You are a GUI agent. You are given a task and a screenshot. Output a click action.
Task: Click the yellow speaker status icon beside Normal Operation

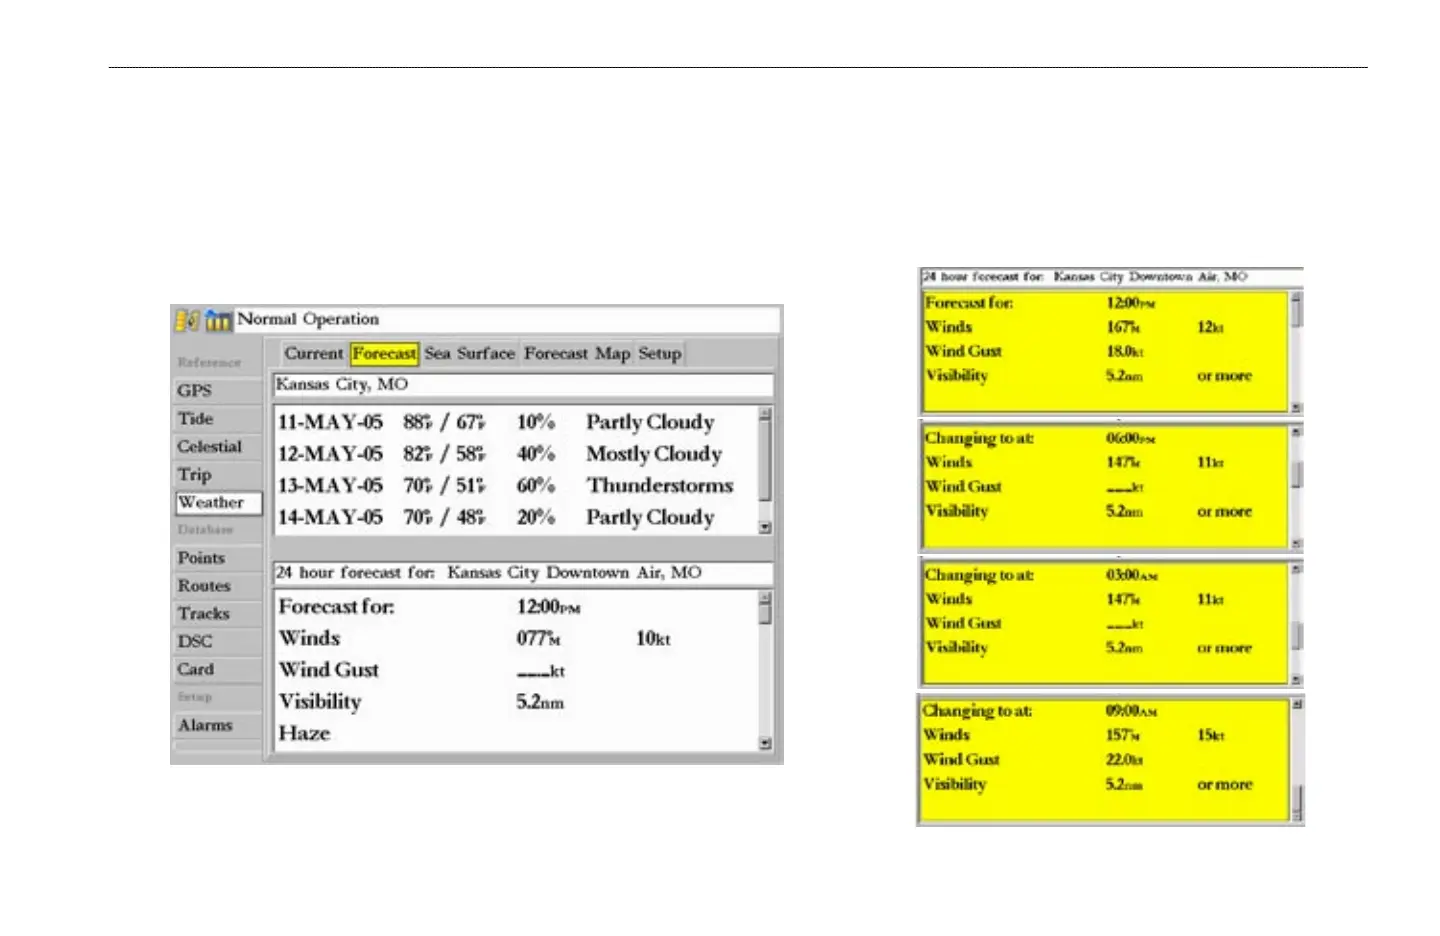tap(187, 321)
